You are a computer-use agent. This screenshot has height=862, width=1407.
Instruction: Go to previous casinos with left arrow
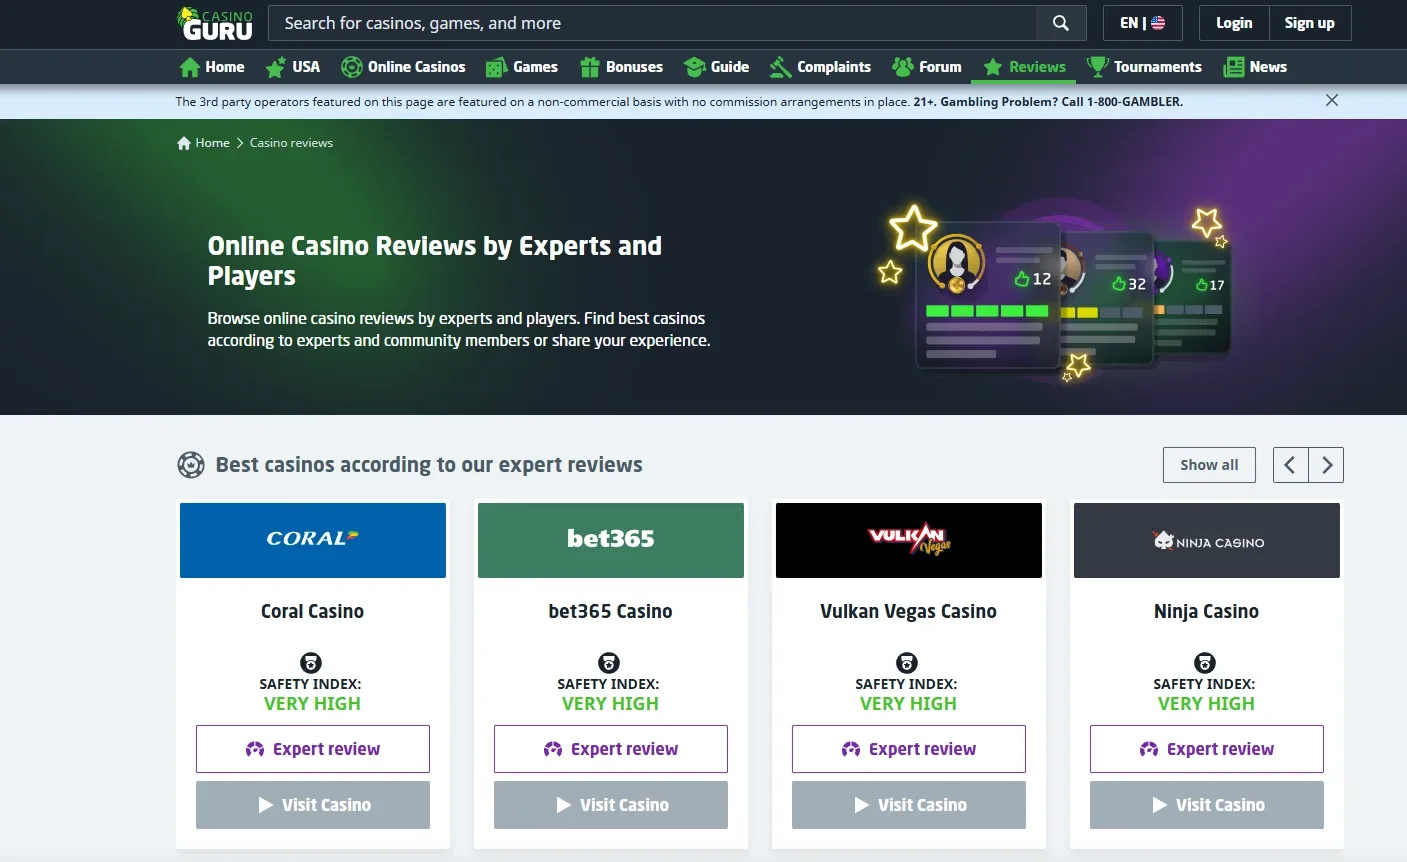(x=1290, y=465)
